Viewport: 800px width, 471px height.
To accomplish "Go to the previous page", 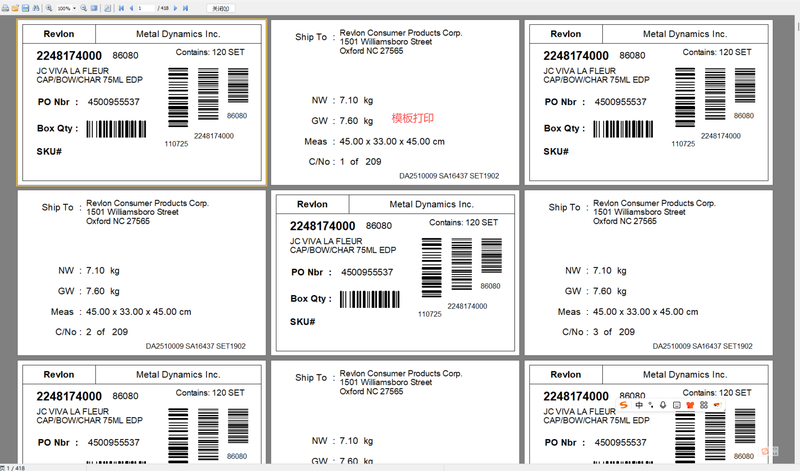I will 132,8.
